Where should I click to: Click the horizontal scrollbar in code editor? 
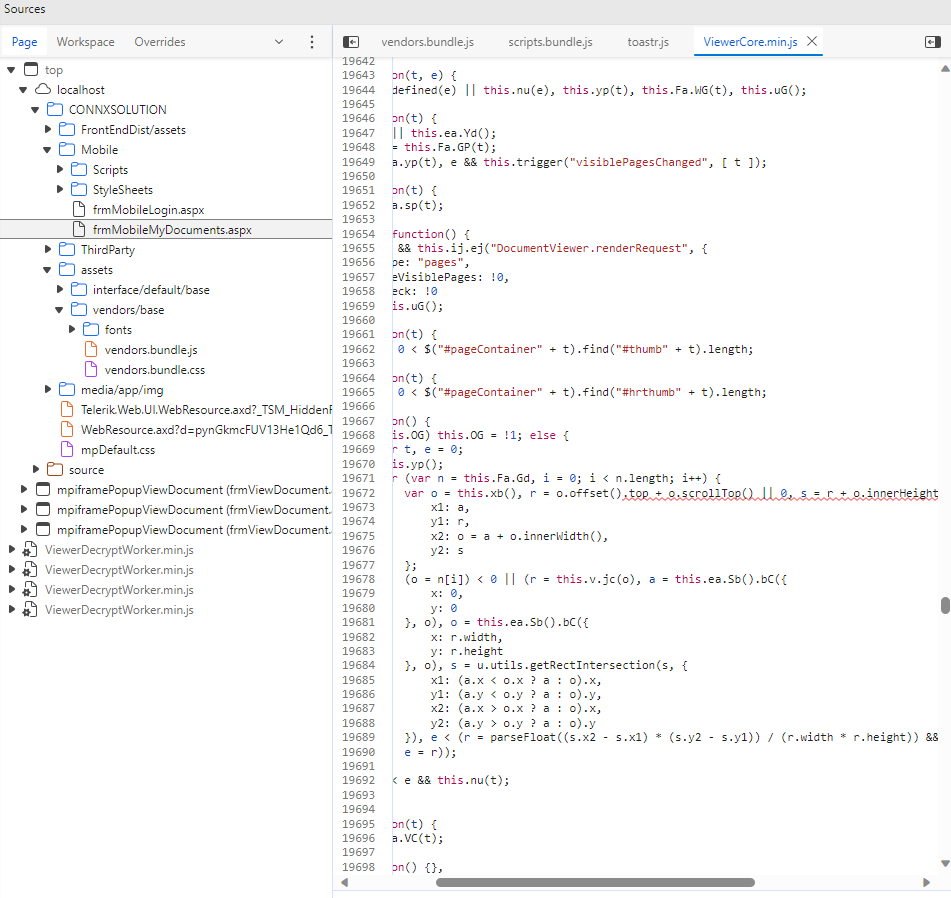(x=595, y=883)
